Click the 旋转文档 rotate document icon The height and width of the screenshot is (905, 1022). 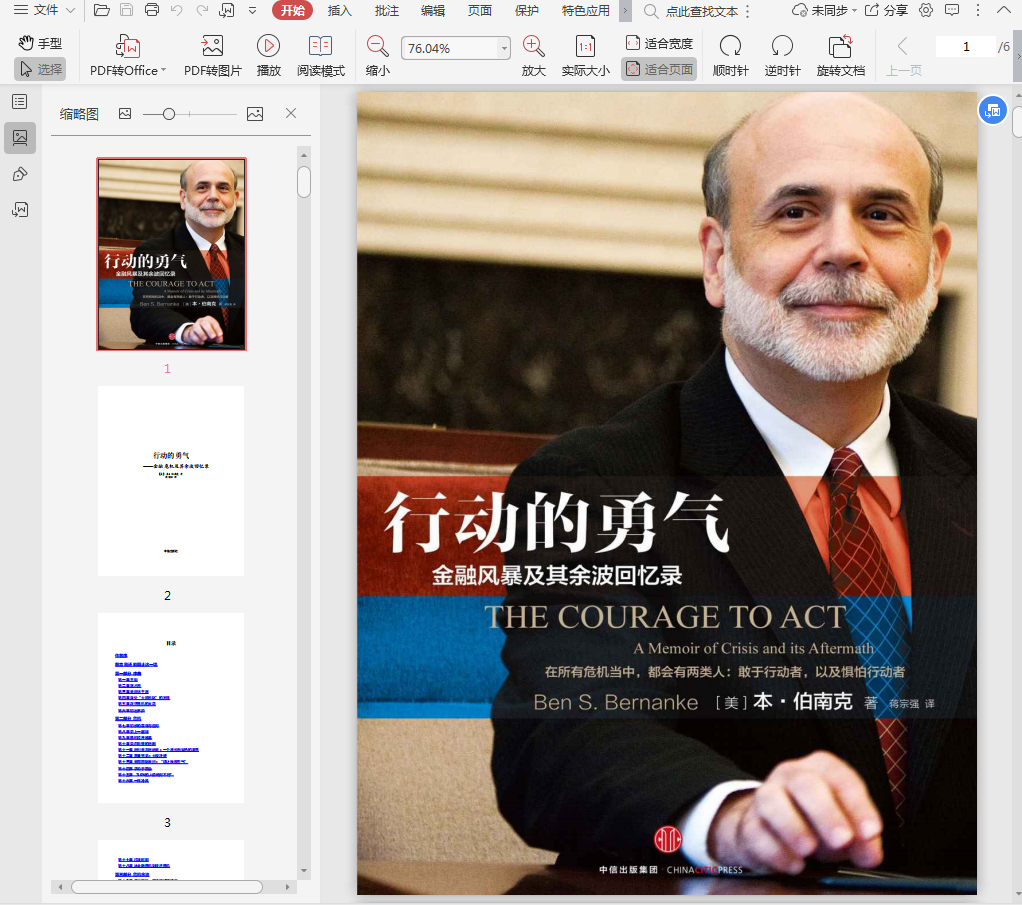pos(840,47)
